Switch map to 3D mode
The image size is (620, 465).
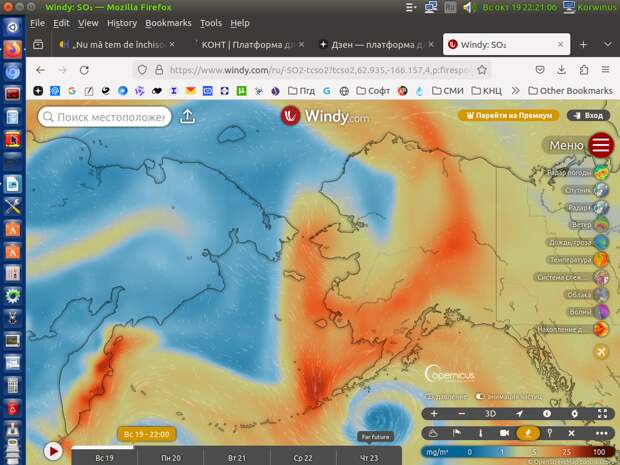[x=490, y=413]
